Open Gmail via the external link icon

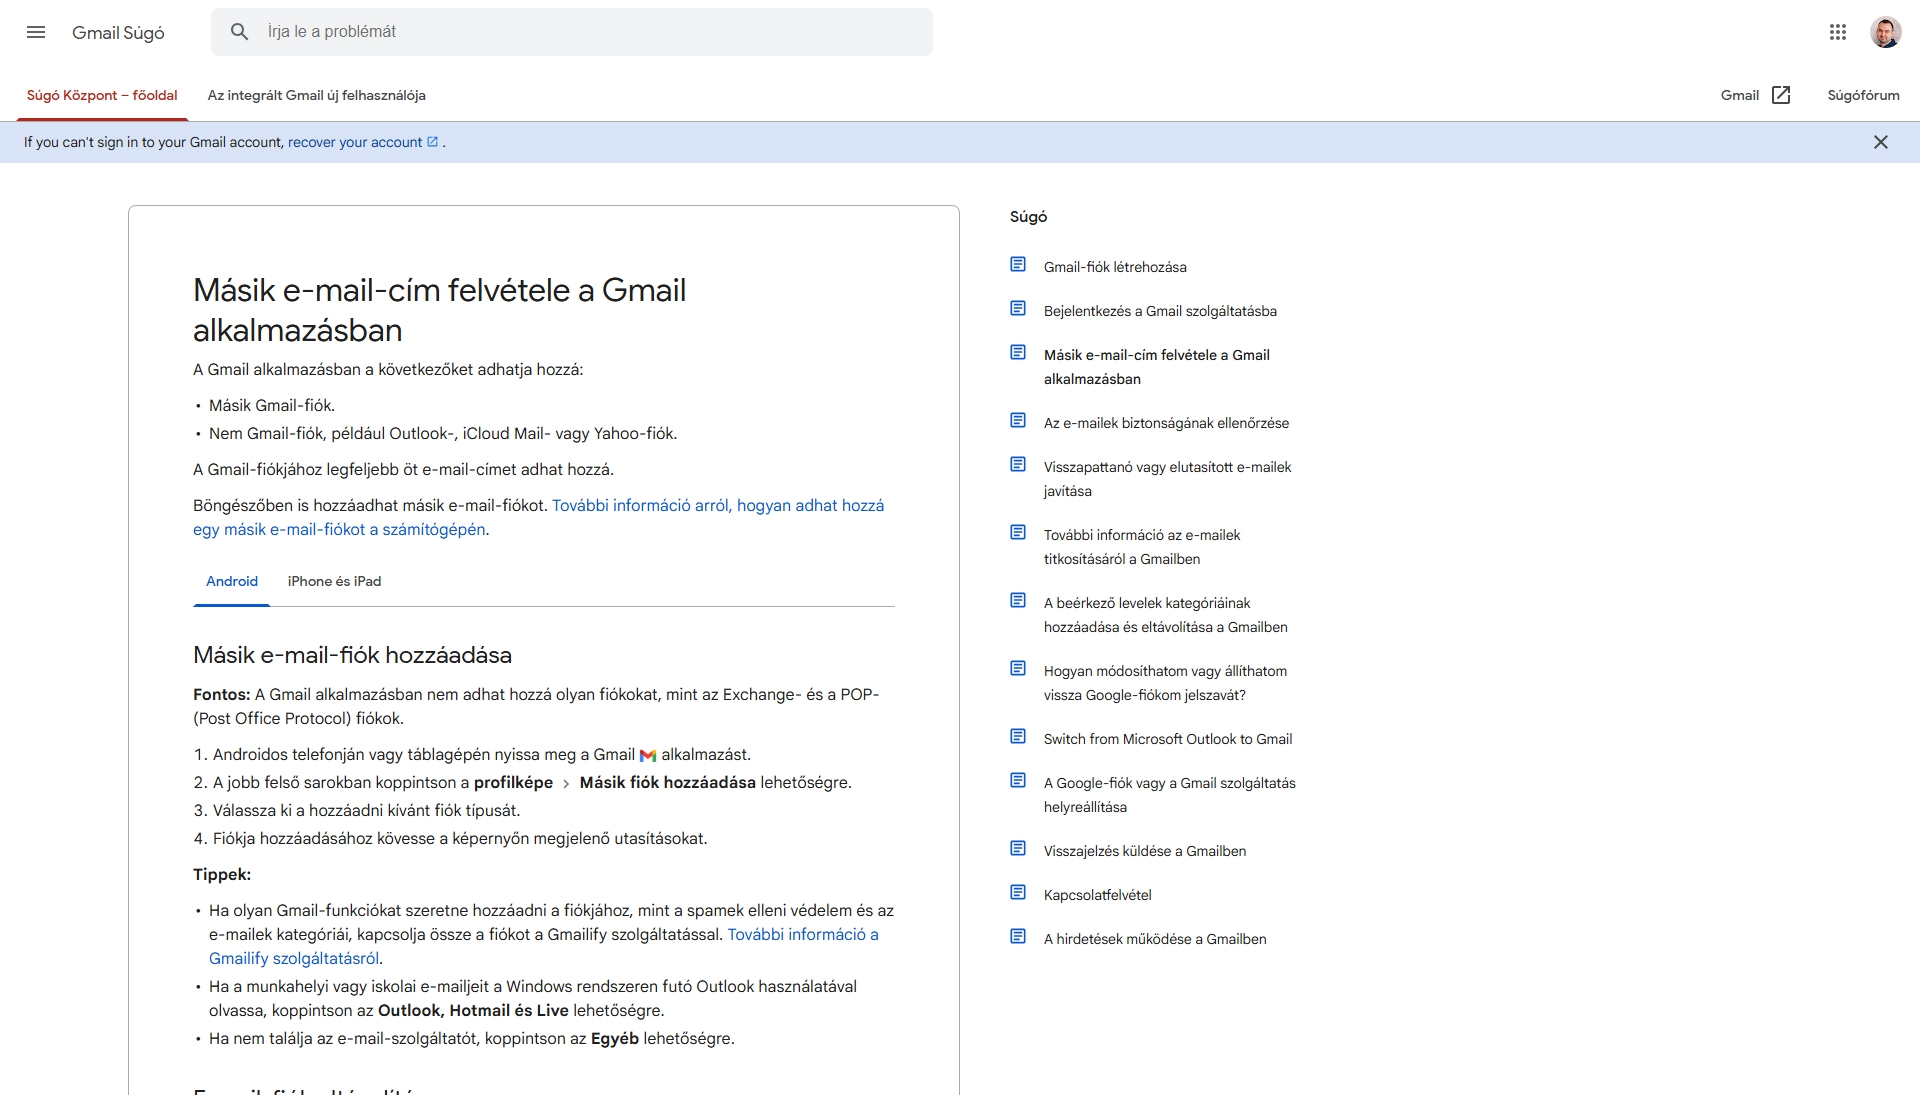tap(1781, 94)
